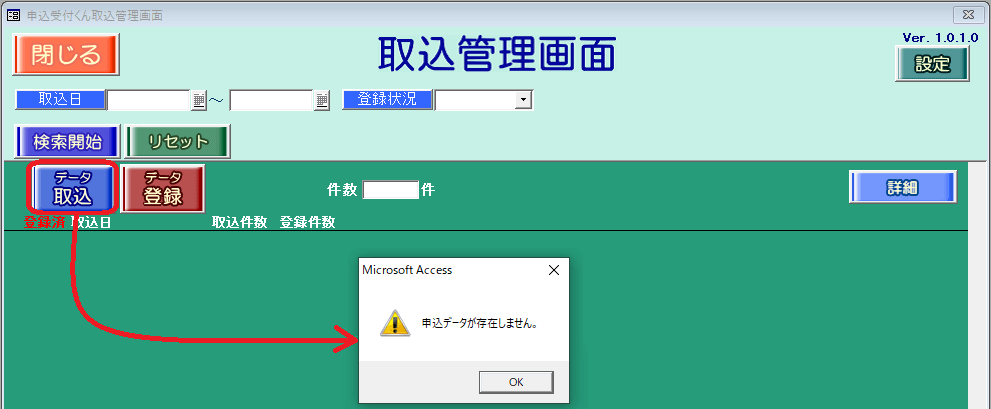The height and width of the screenshot is (409, 991).
Task: Open 詳細 details button
Action: click(x=903, y=187)
